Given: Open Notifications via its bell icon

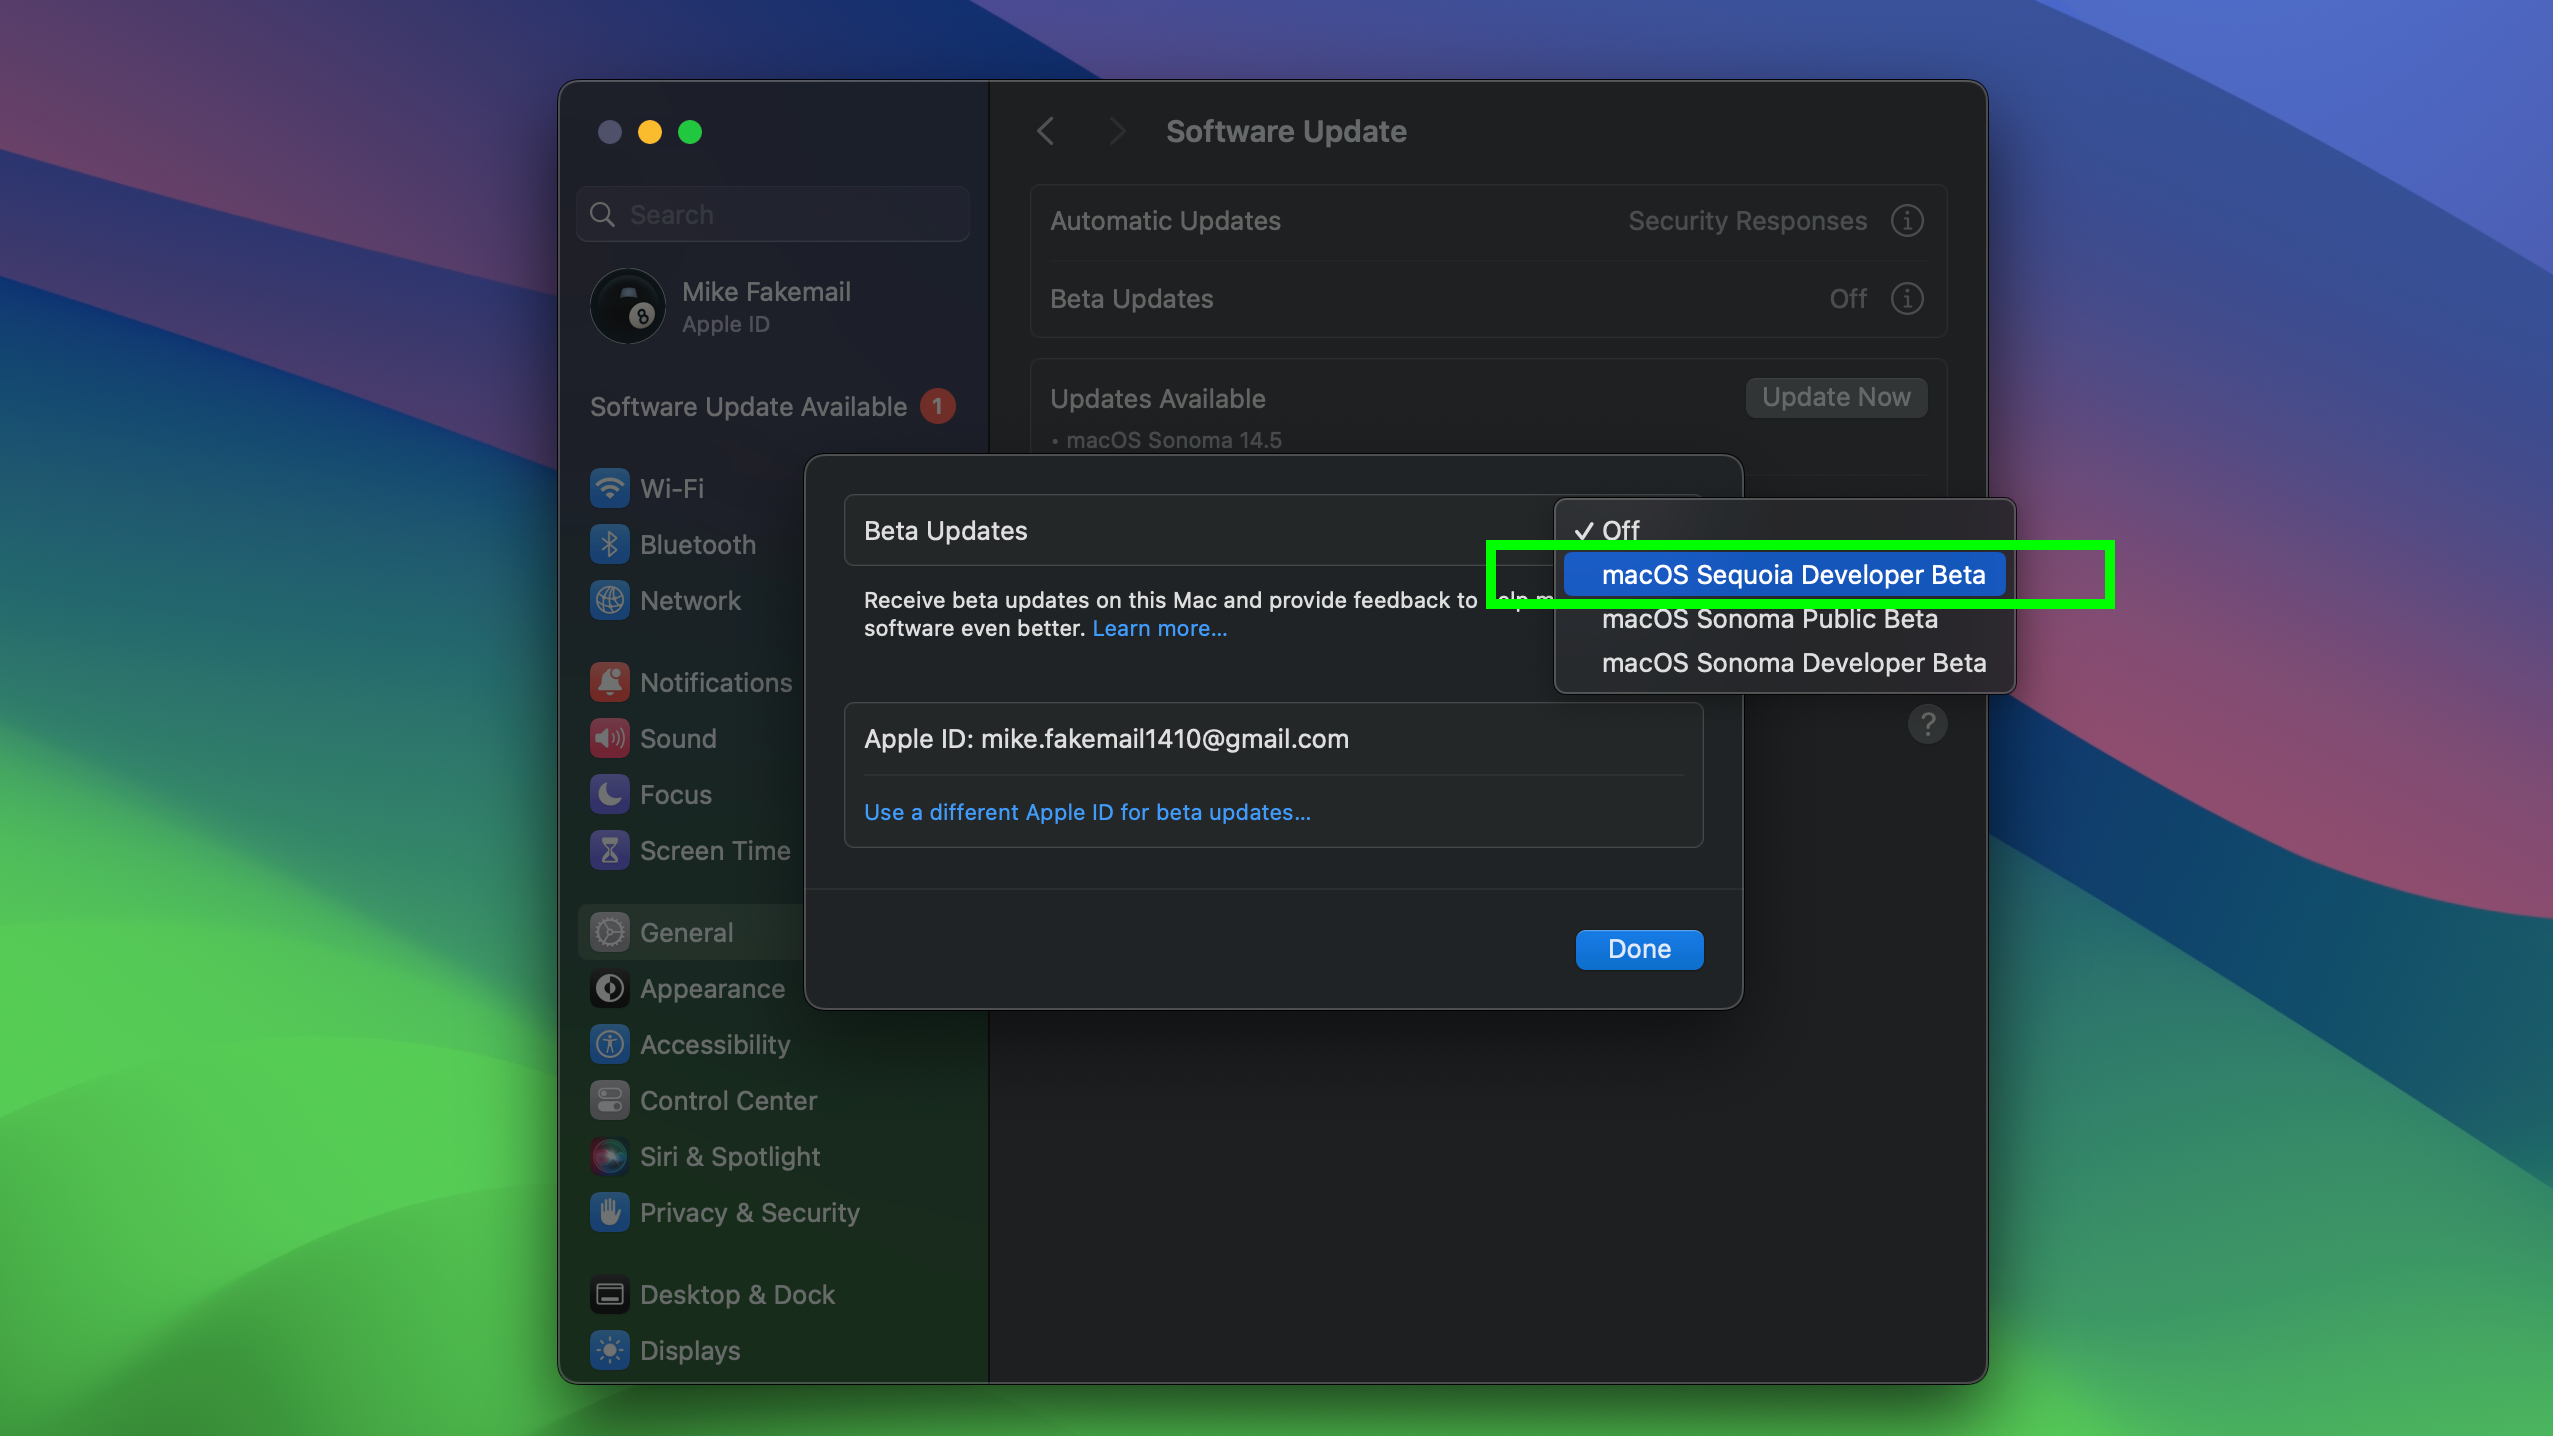Looking at the screenshot, I should pos(611,682).
